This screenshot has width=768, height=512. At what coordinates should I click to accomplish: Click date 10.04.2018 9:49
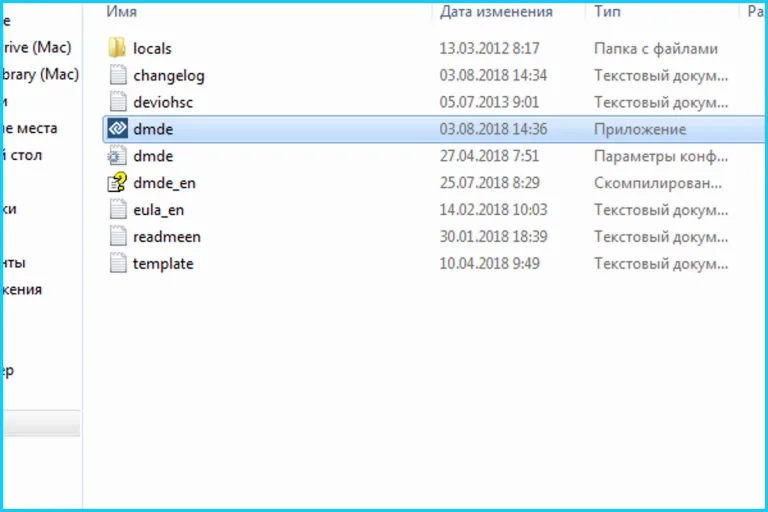(489, 264)
